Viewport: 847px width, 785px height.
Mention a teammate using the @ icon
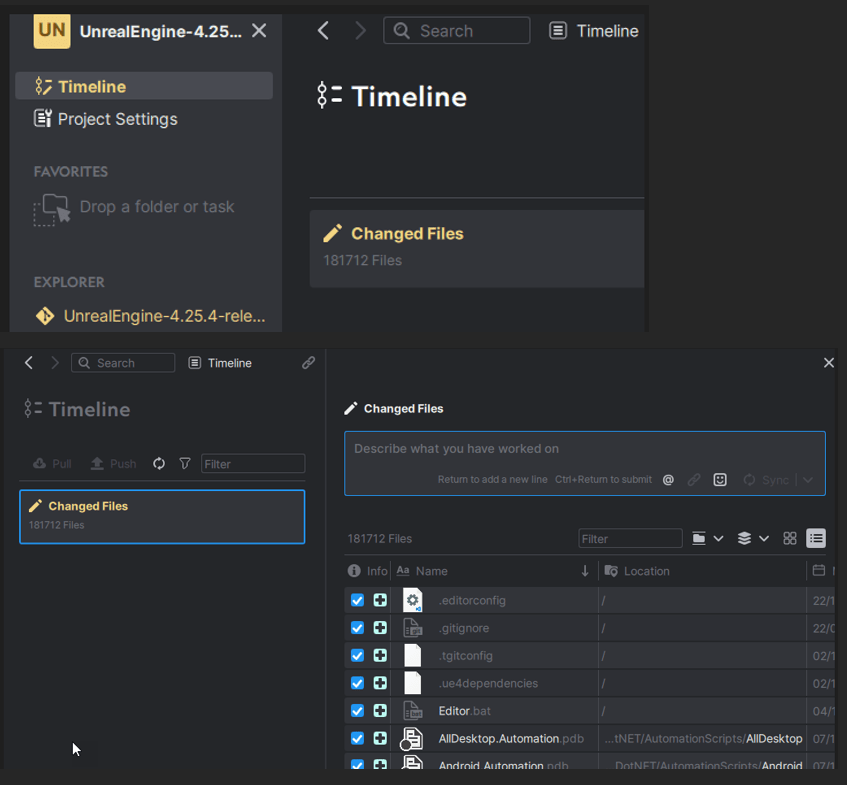coord(668,479)
